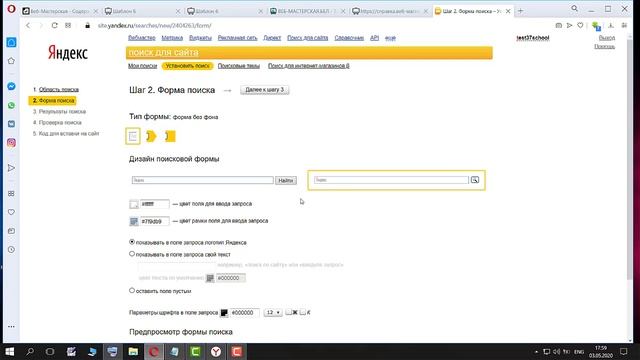Click the #7f9db9 border color input

point(154,221)
